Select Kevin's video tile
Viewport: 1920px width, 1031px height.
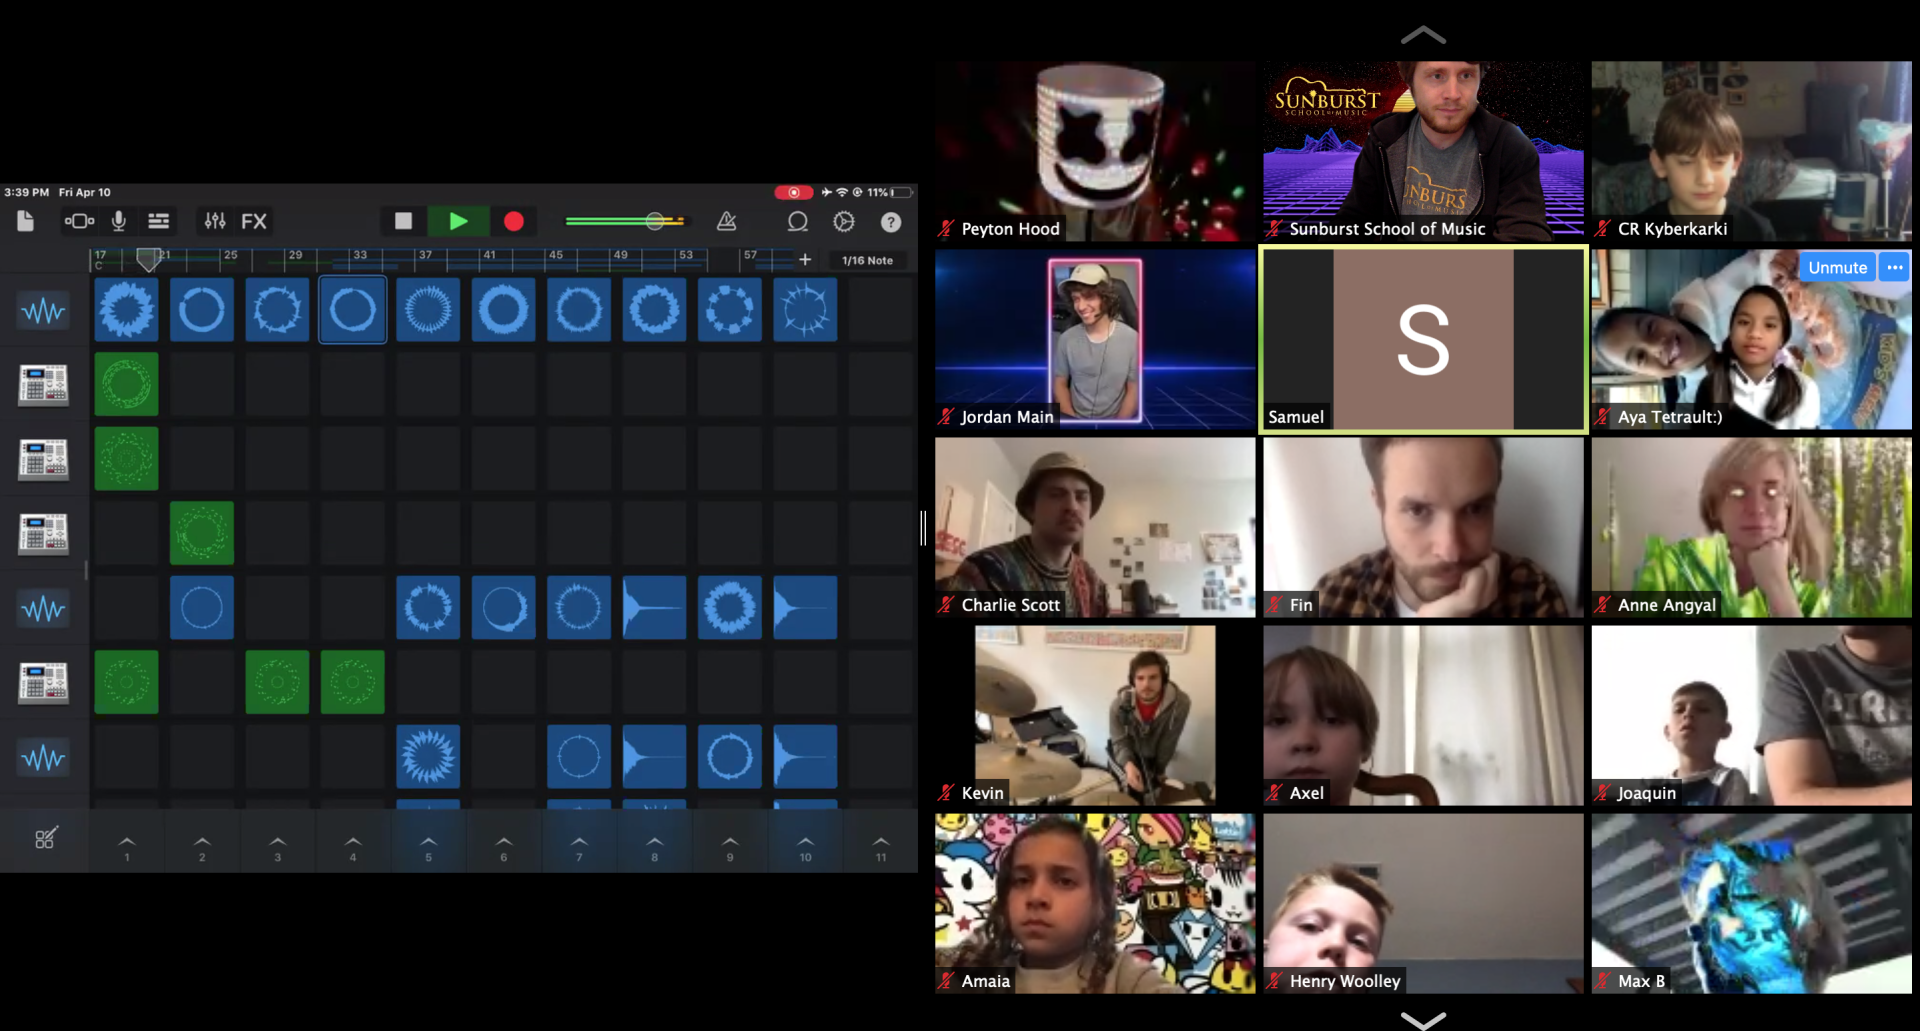(1095, 715)
